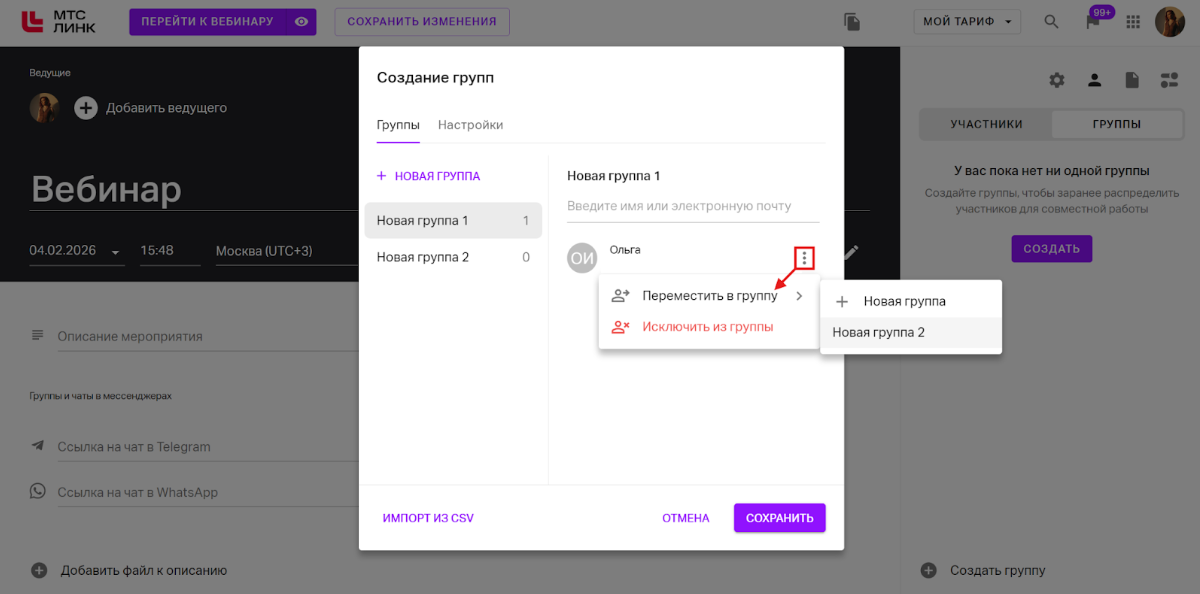
Task: Switch to the Участники toggle
Action: click(x=986, y=124)
